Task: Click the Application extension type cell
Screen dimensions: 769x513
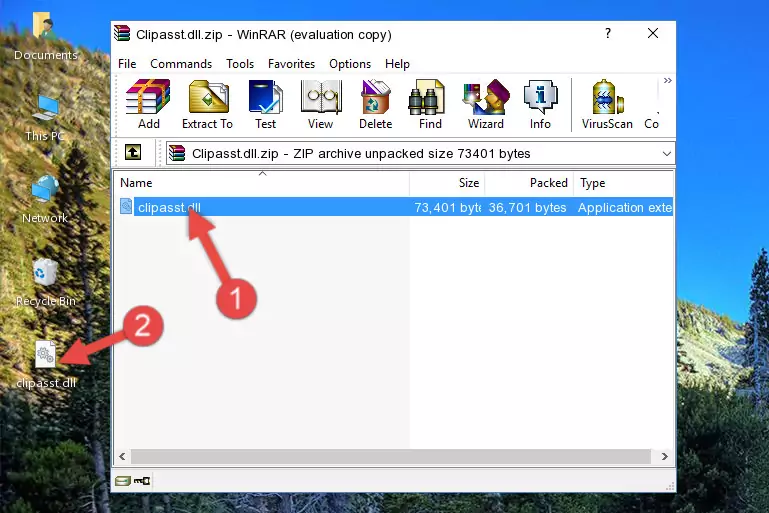Action: 625,207
